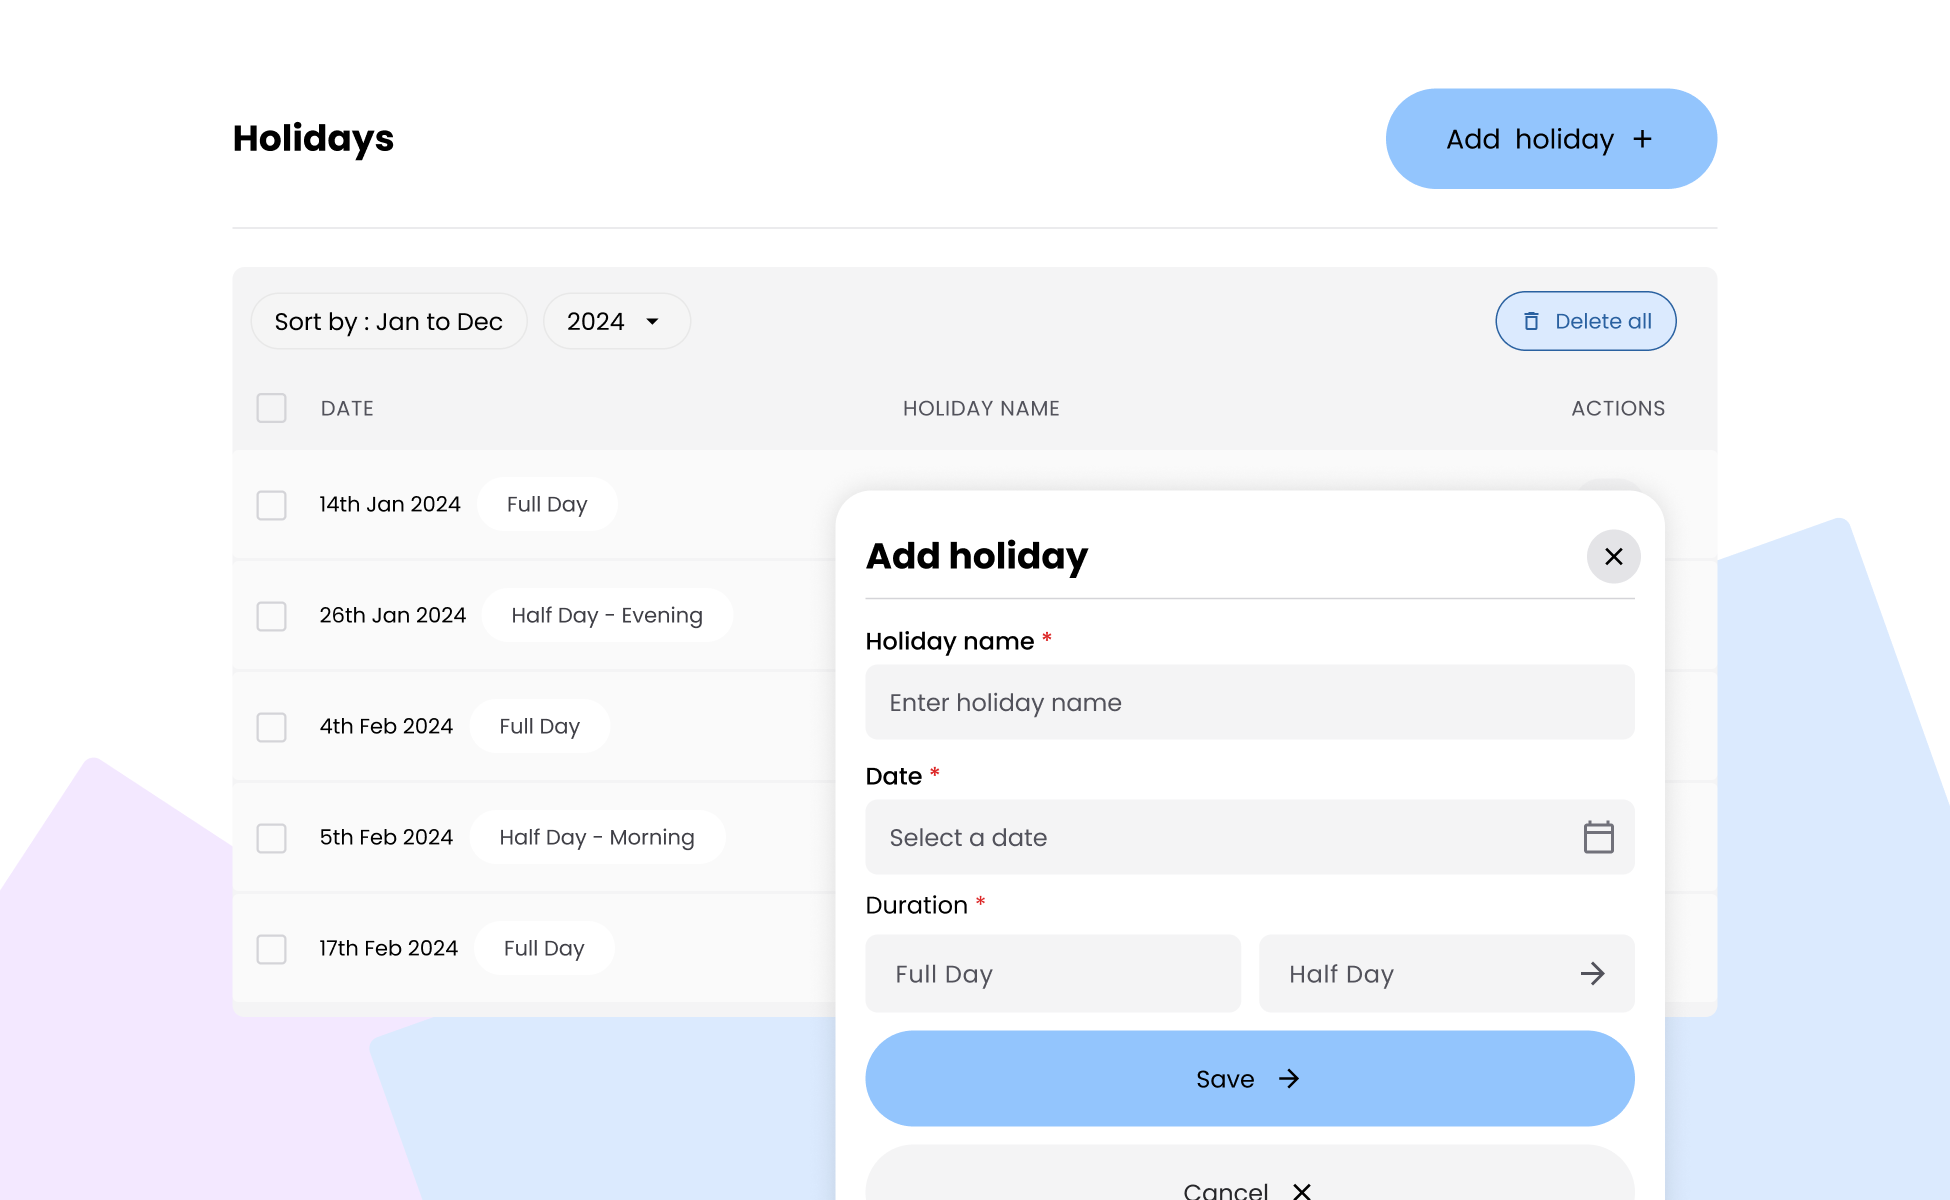Click the Save button
The image size is (1950, 1200).
(x=1249, y=1079)
